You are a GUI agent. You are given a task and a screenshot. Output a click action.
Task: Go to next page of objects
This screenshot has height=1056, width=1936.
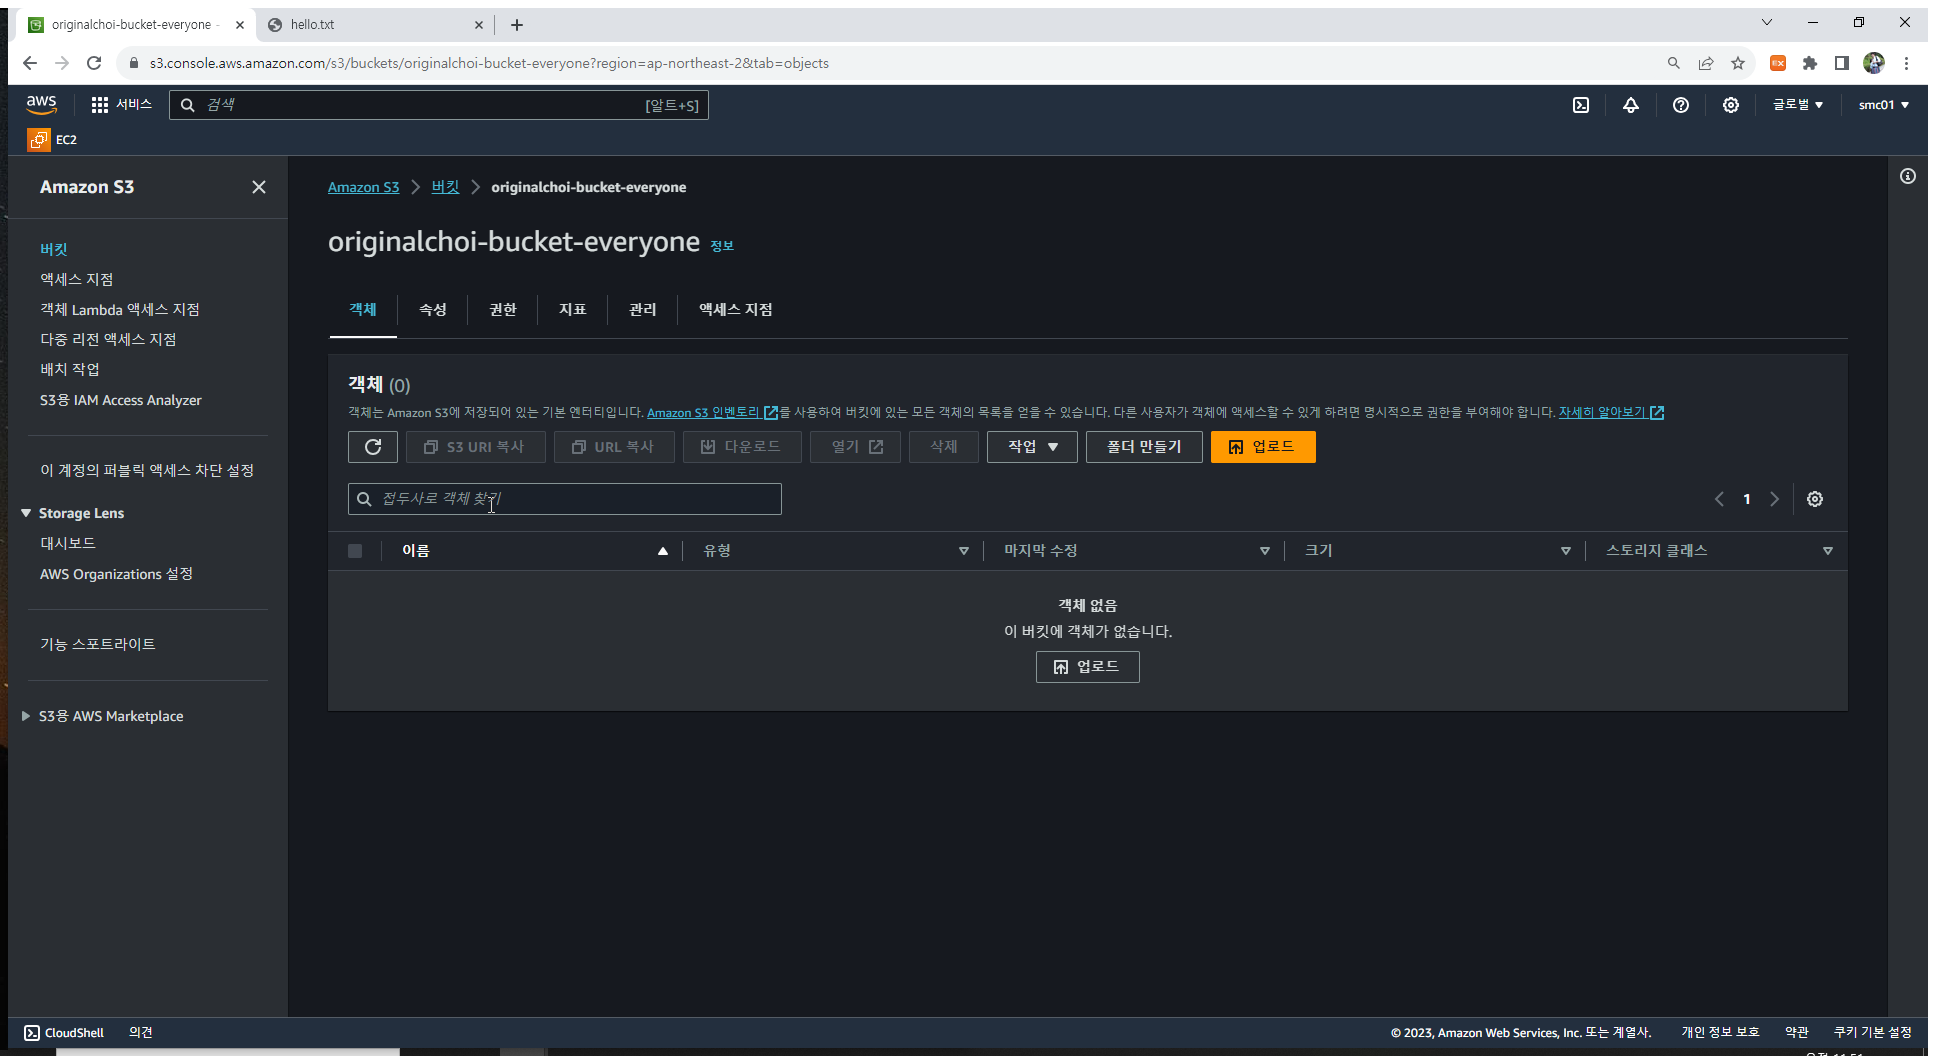tap(1775, 499)
